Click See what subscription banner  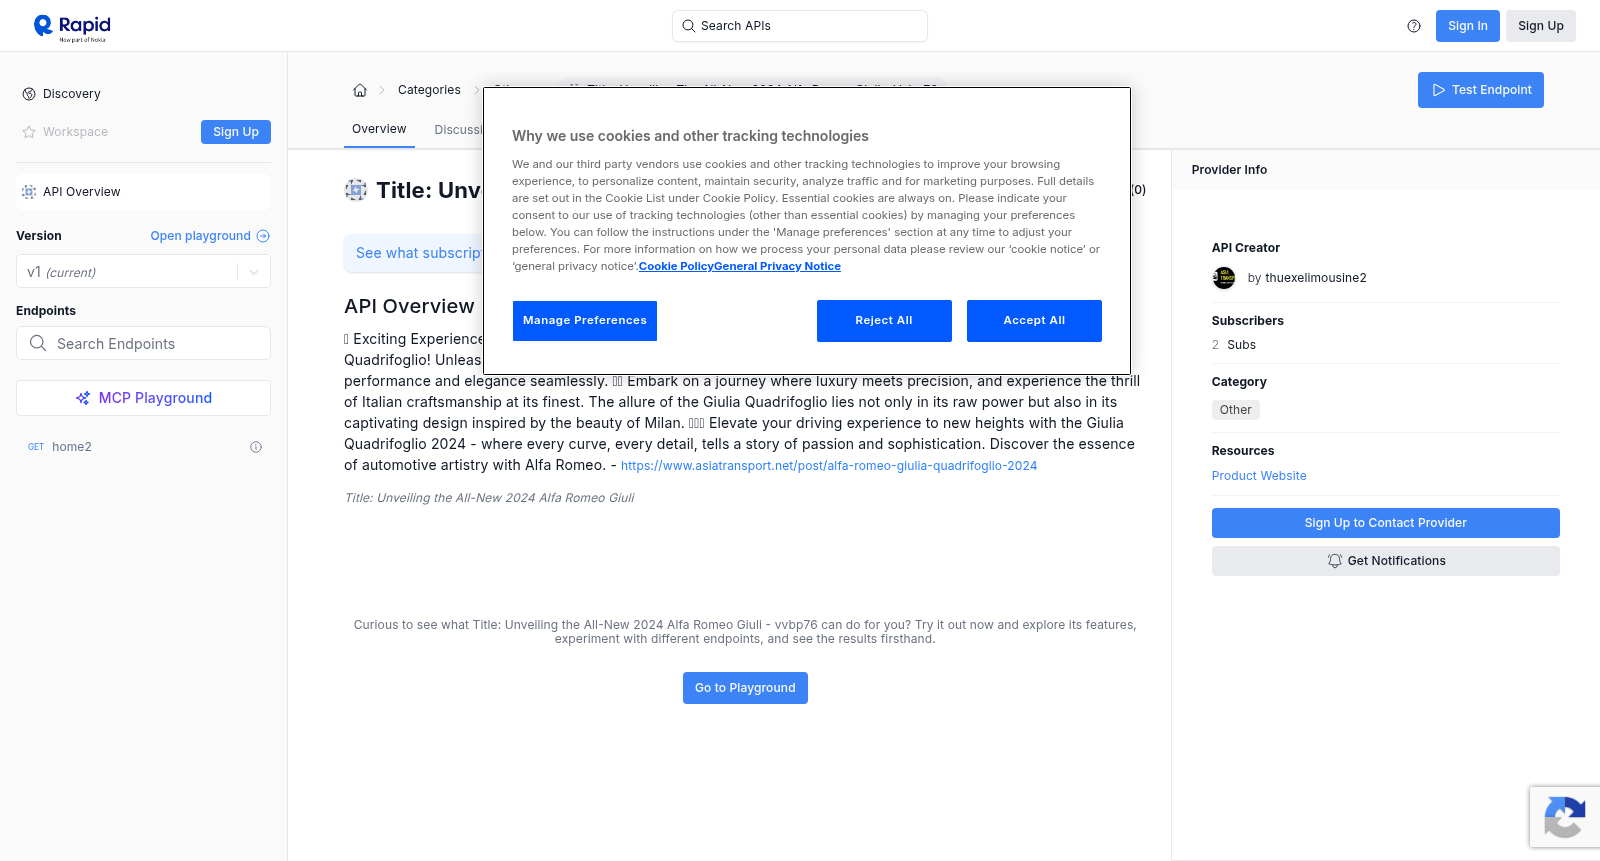point(414,254)
